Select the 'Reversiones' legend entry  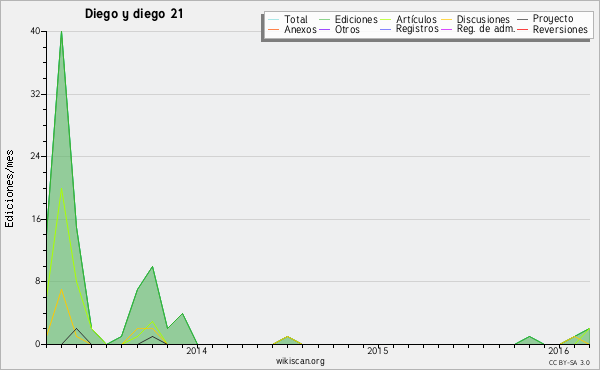click(x=560, y=29)
